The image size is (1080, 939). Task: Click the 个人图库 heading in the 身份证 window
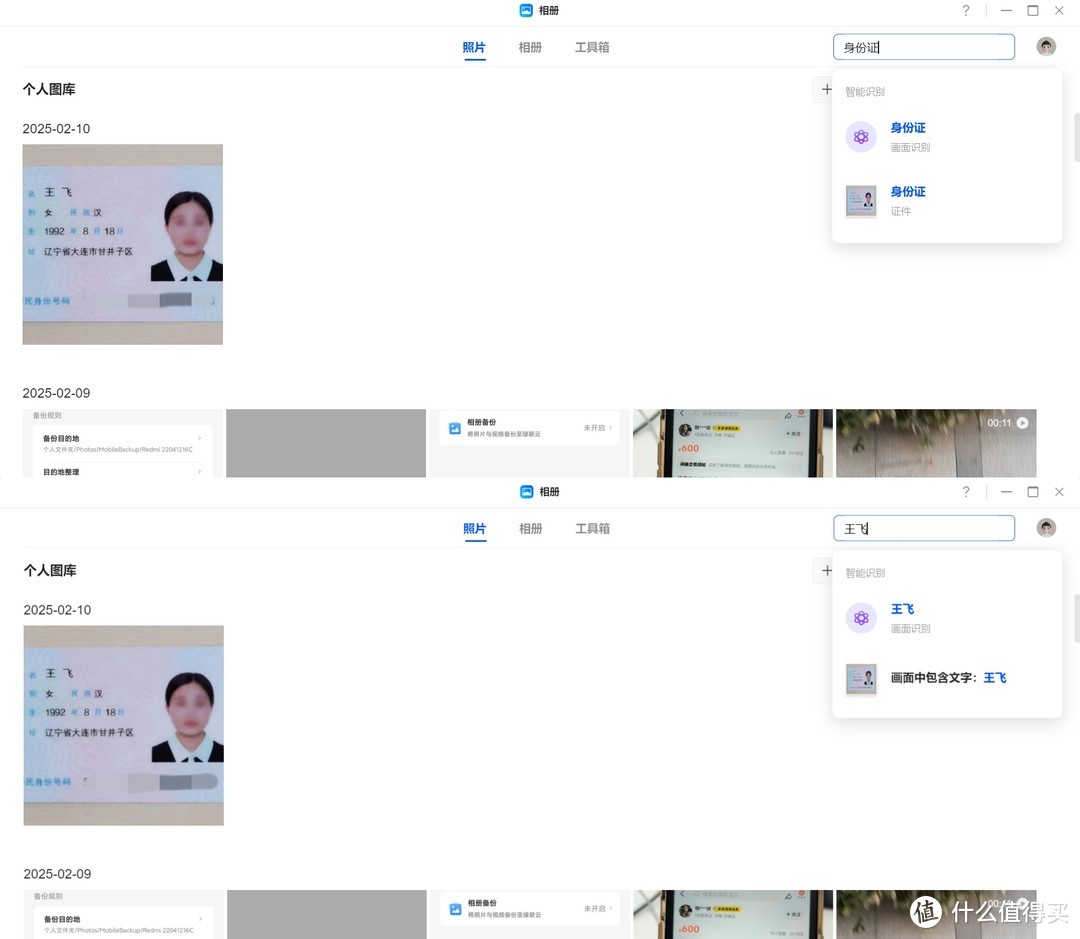point(49,90)
